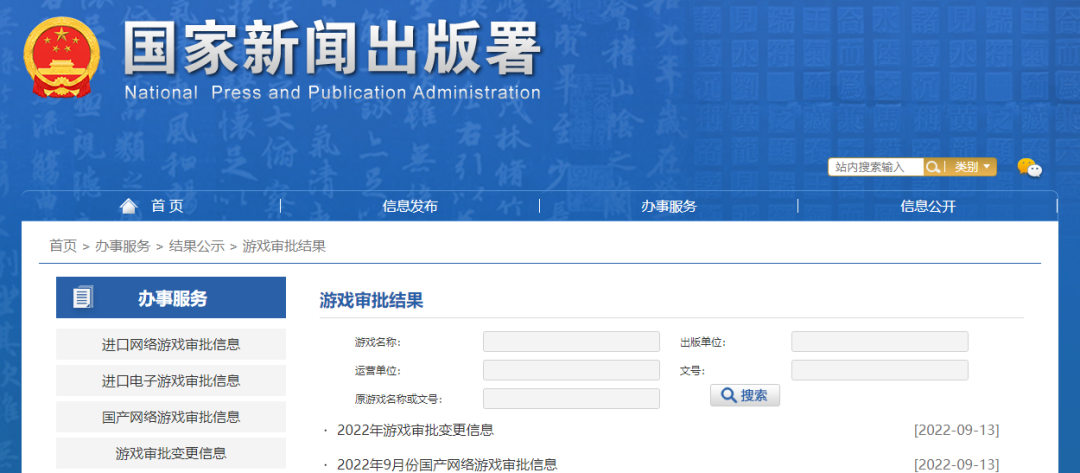Click the 站内搜索输入 site search box

tap(875, 167)
